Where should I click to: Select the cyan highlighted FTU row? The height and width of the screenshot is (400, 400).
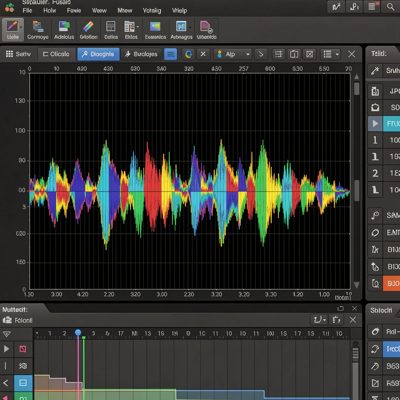(391, 124)
